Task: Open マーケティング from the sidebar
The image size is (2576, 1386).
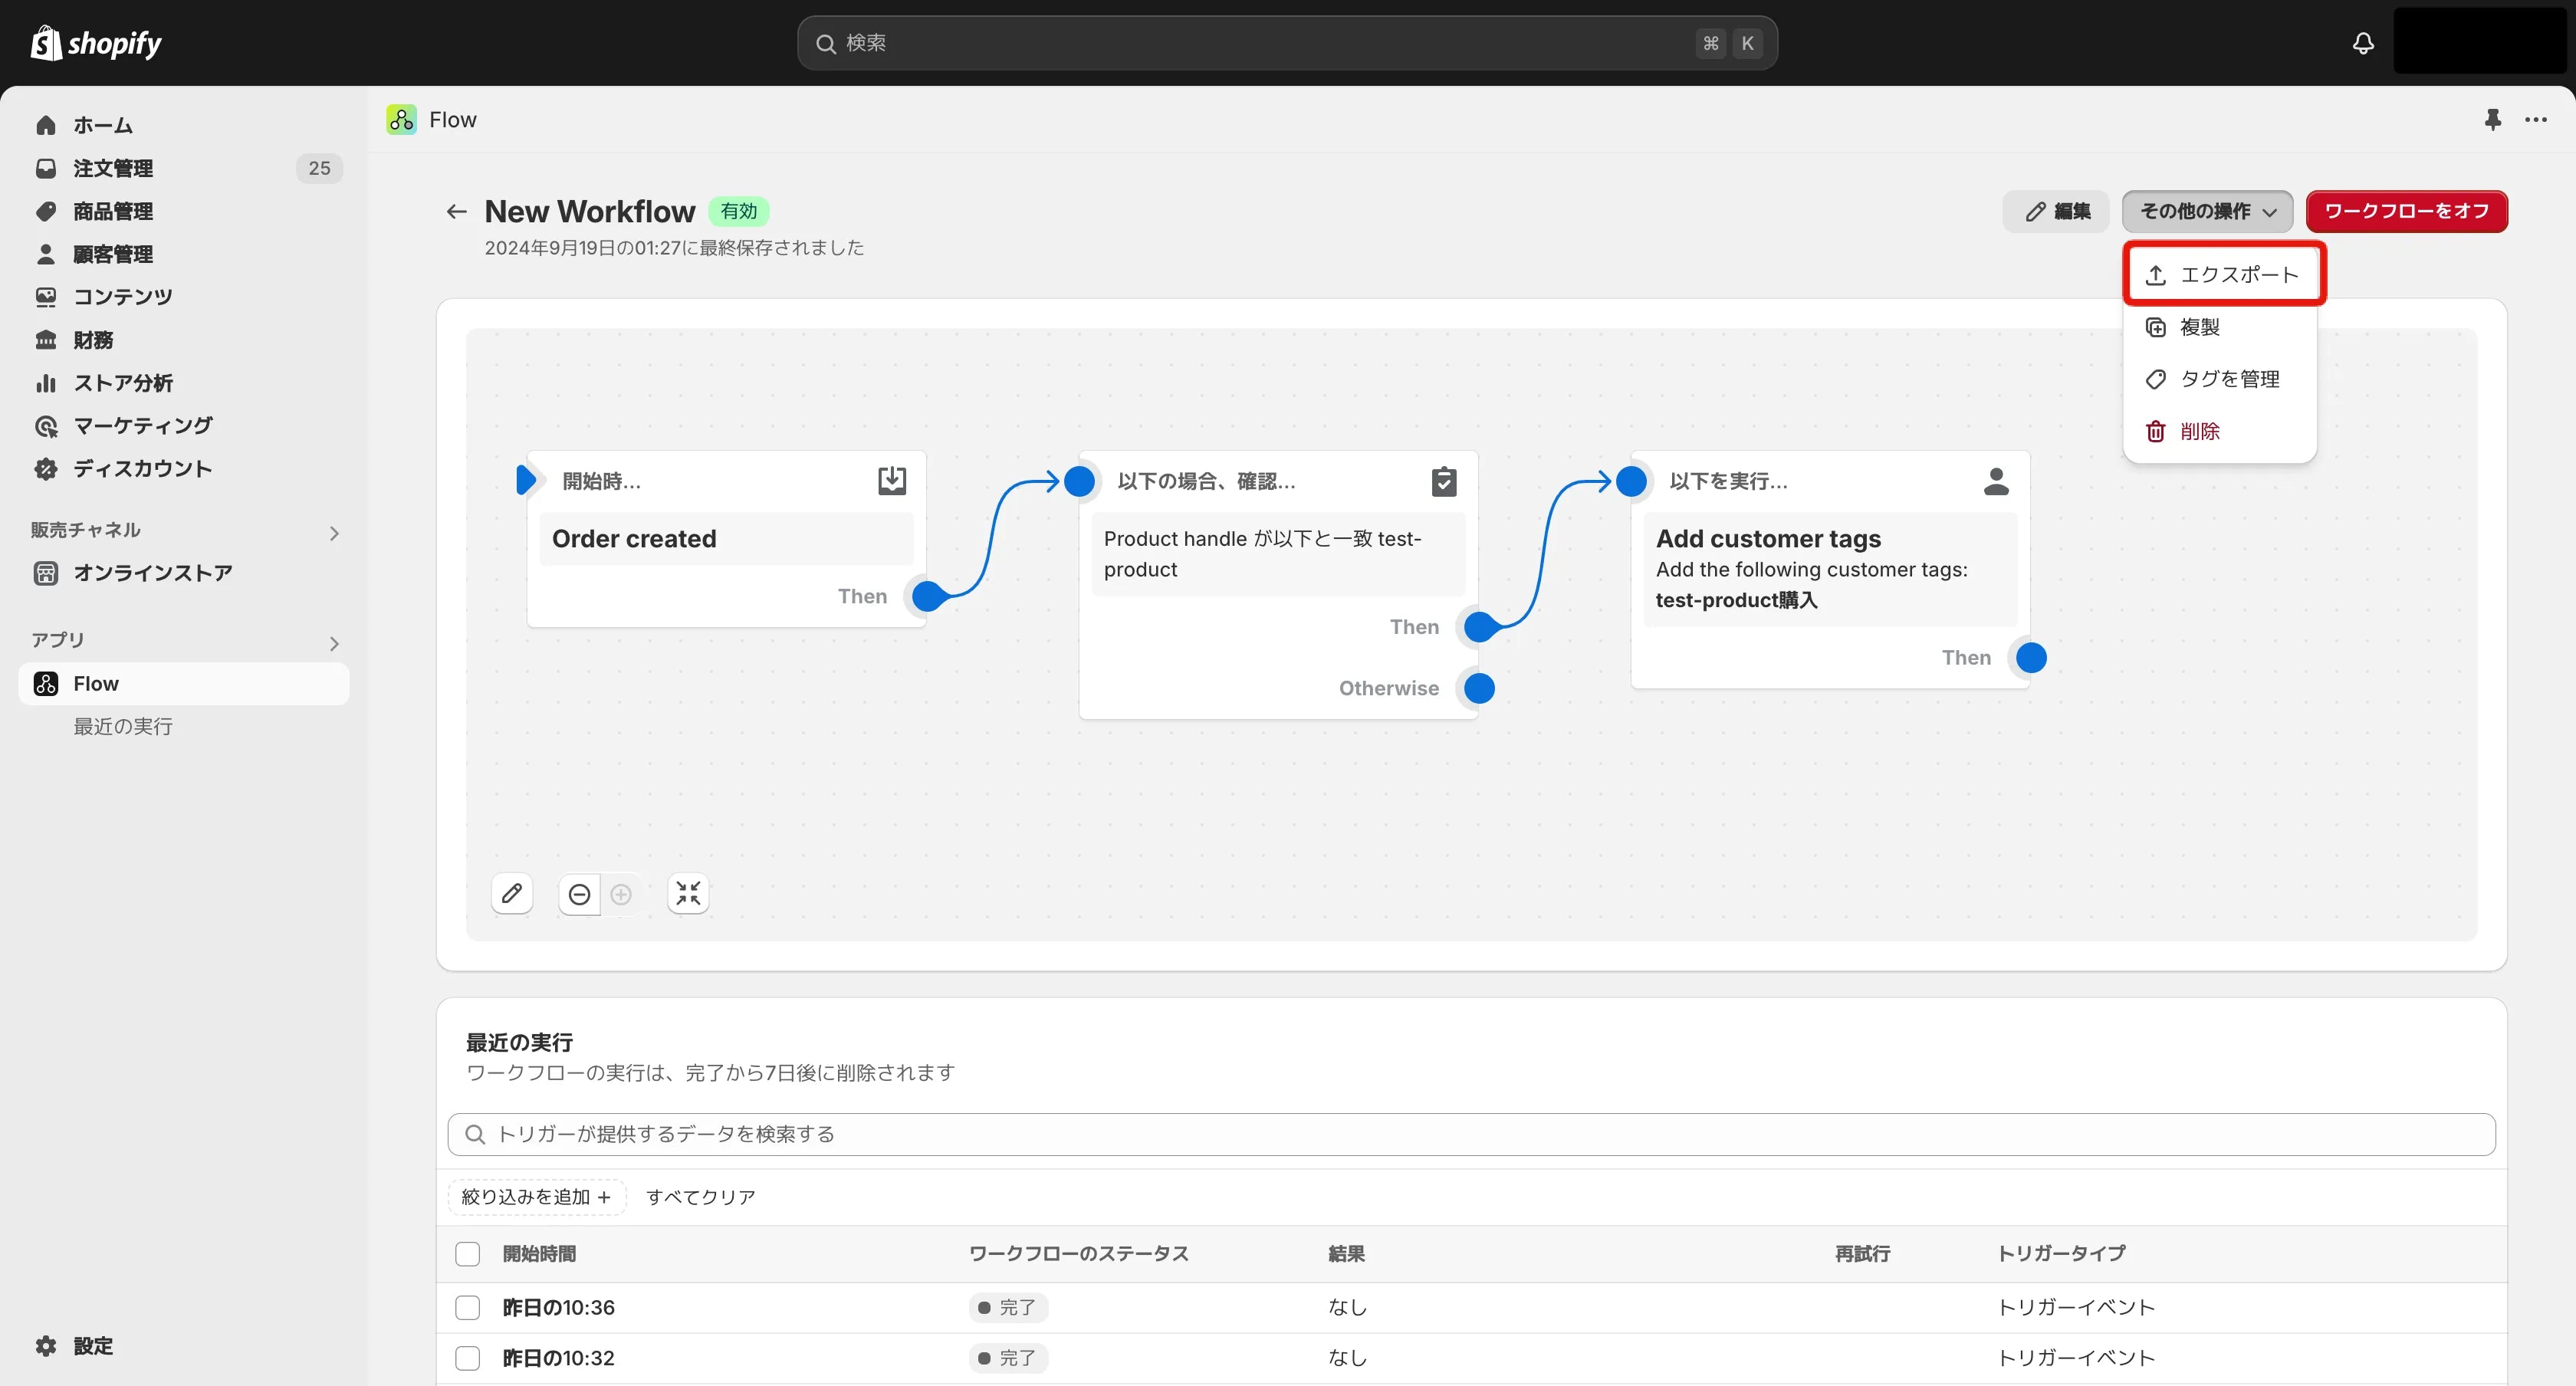Action: click(141, 425)
